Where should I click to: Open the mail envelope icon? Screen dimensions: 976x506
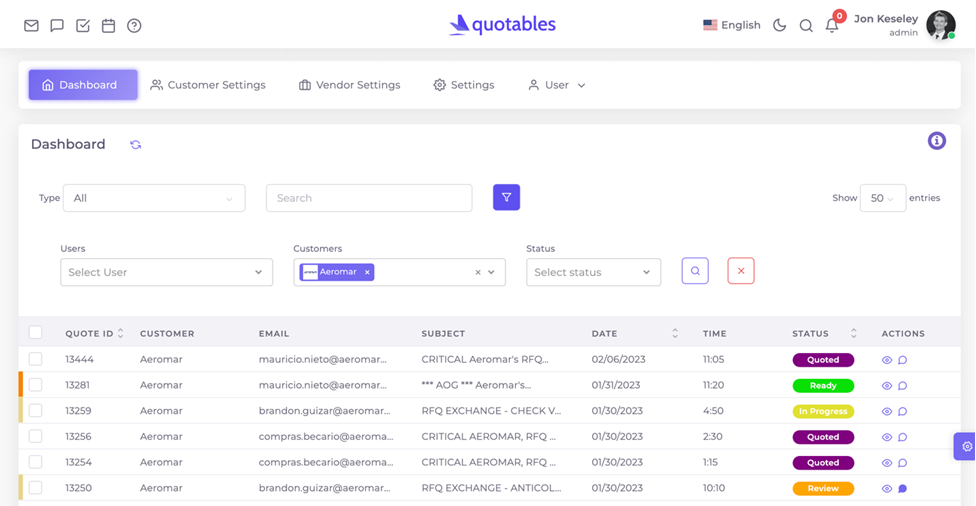point(31,26)
